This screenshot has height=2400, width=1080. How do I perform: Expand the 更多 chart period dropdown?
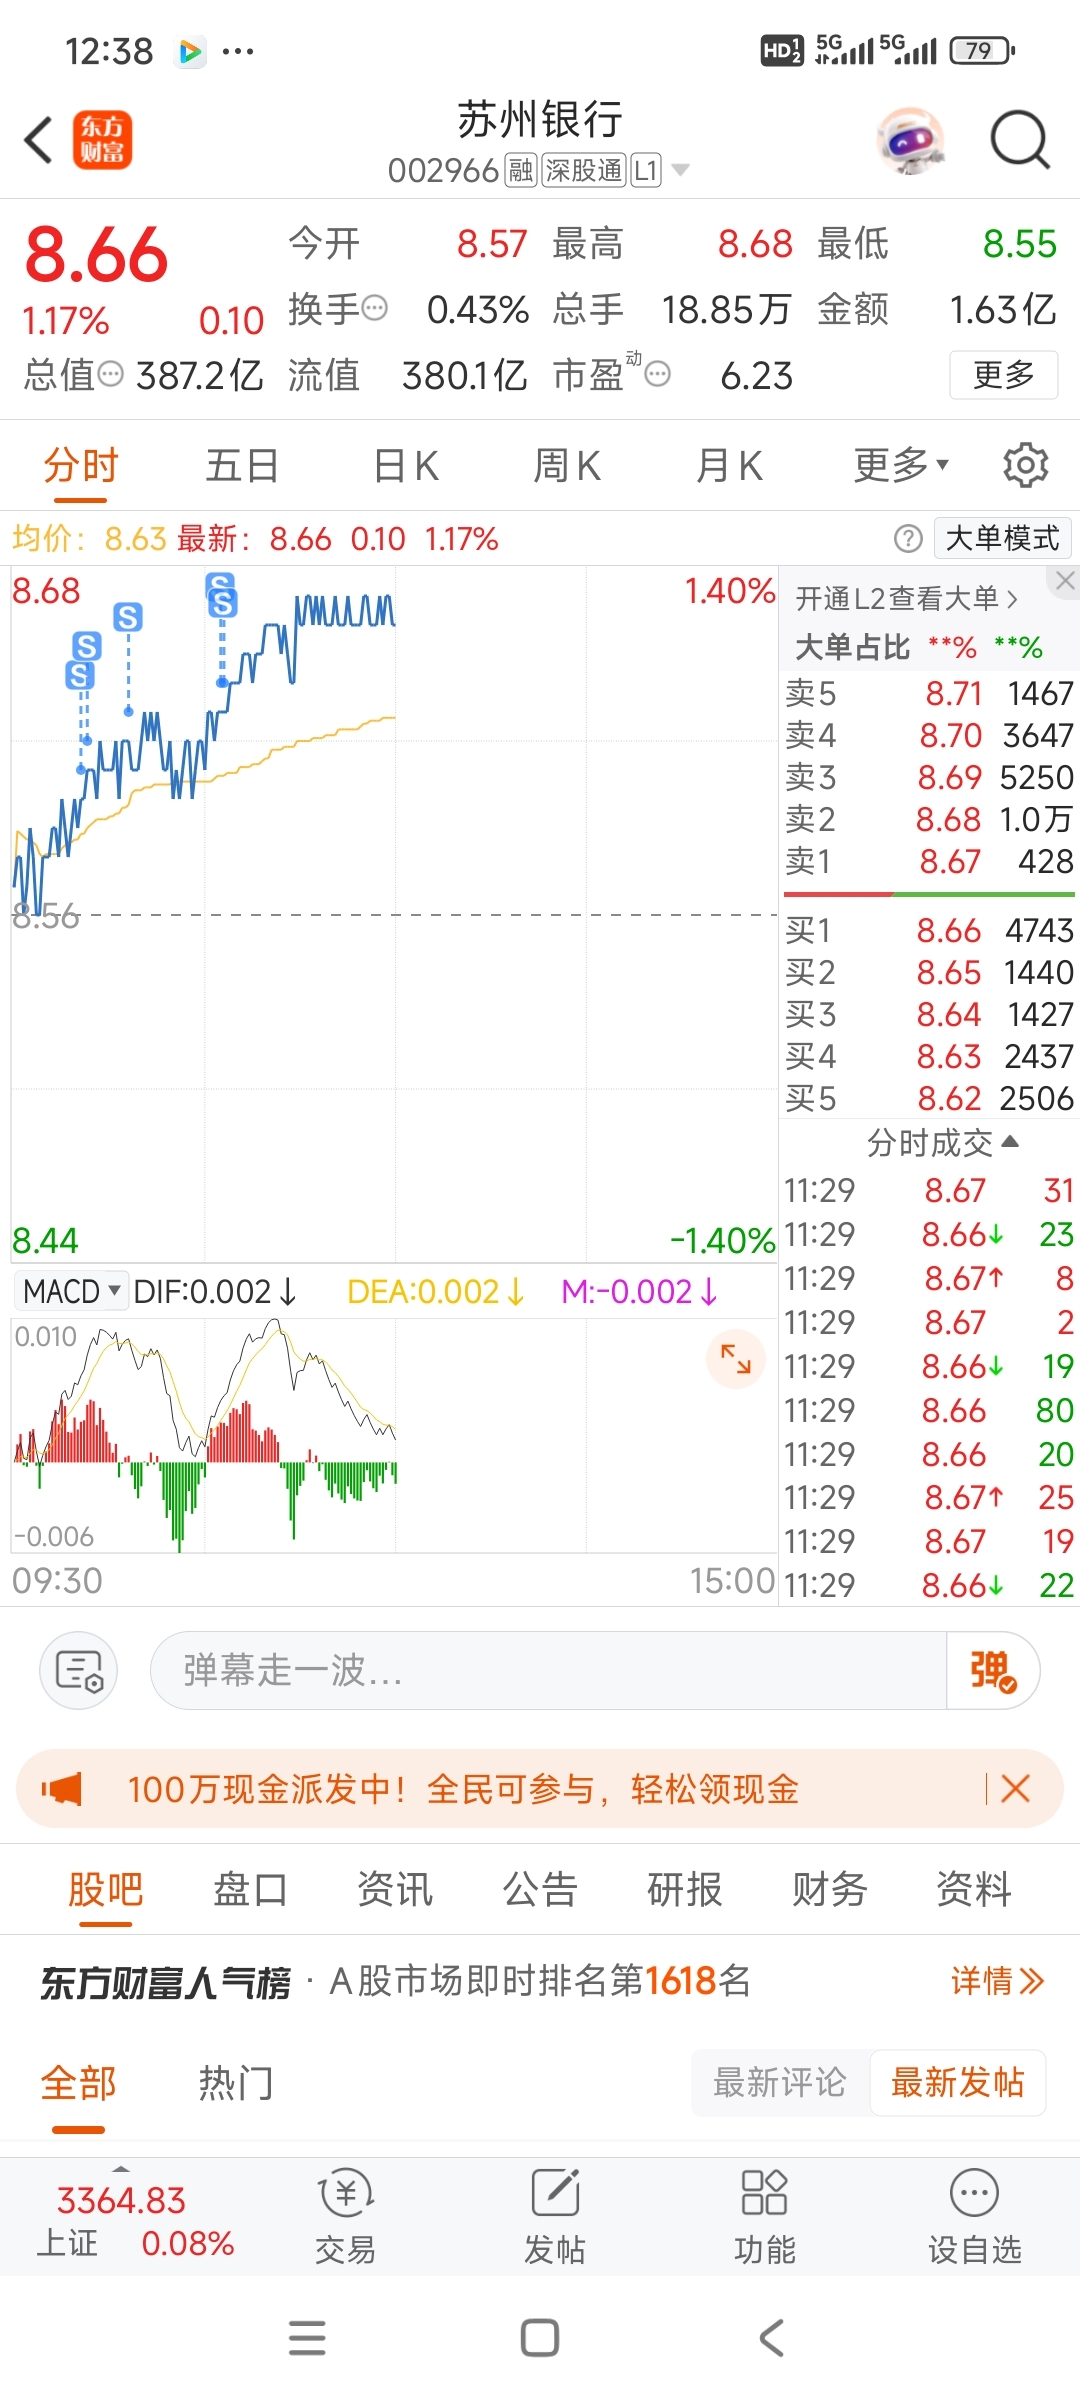click(x=901, y=466)
